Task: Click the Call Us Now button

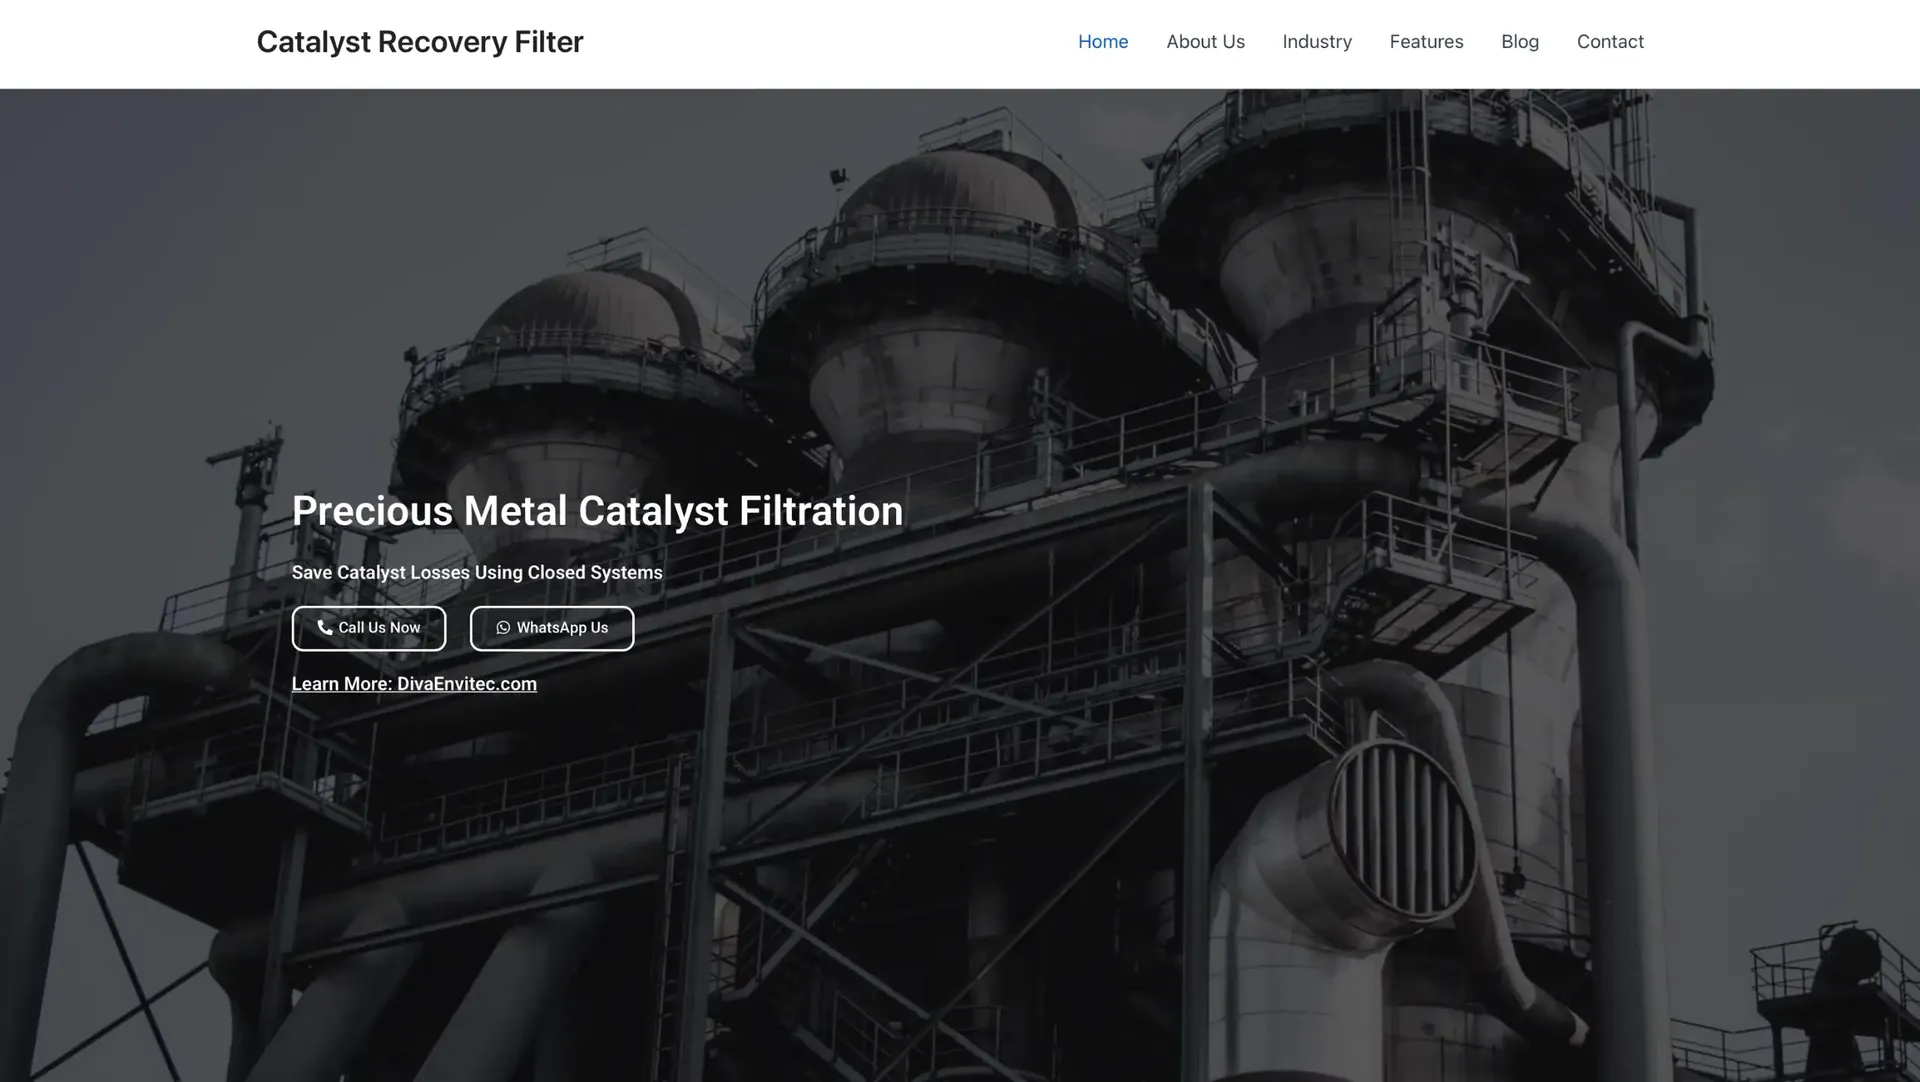Action: click(369, 628)
